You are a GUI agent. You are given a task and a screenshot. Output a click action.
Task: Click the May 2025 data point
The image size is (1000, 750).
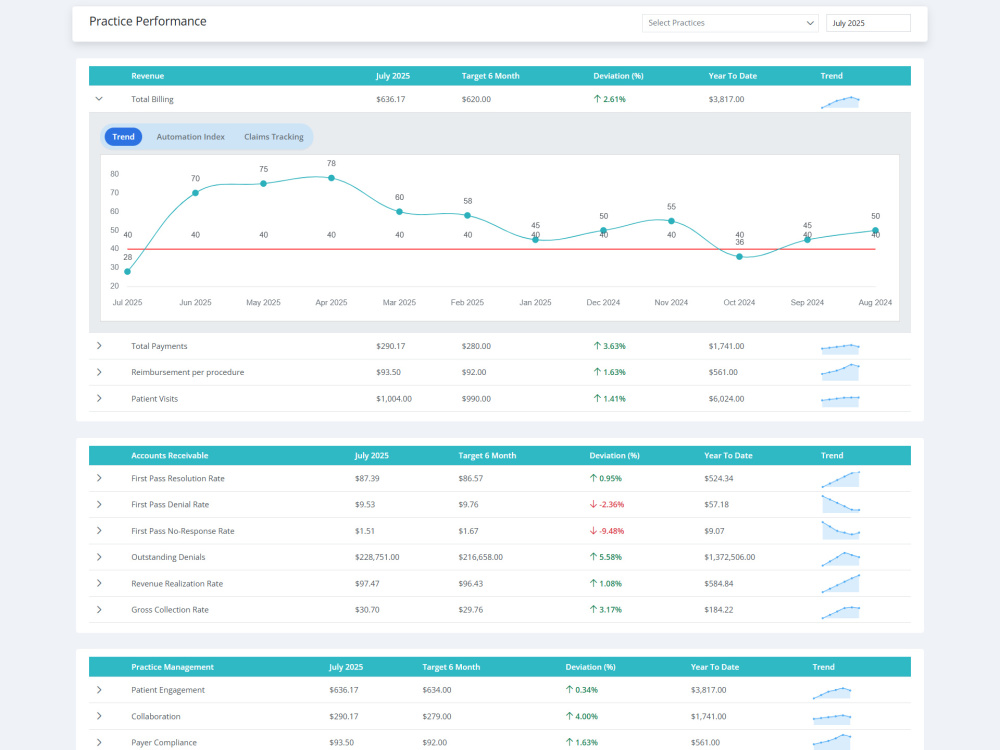pyautogui.click(x=263, y=184)
